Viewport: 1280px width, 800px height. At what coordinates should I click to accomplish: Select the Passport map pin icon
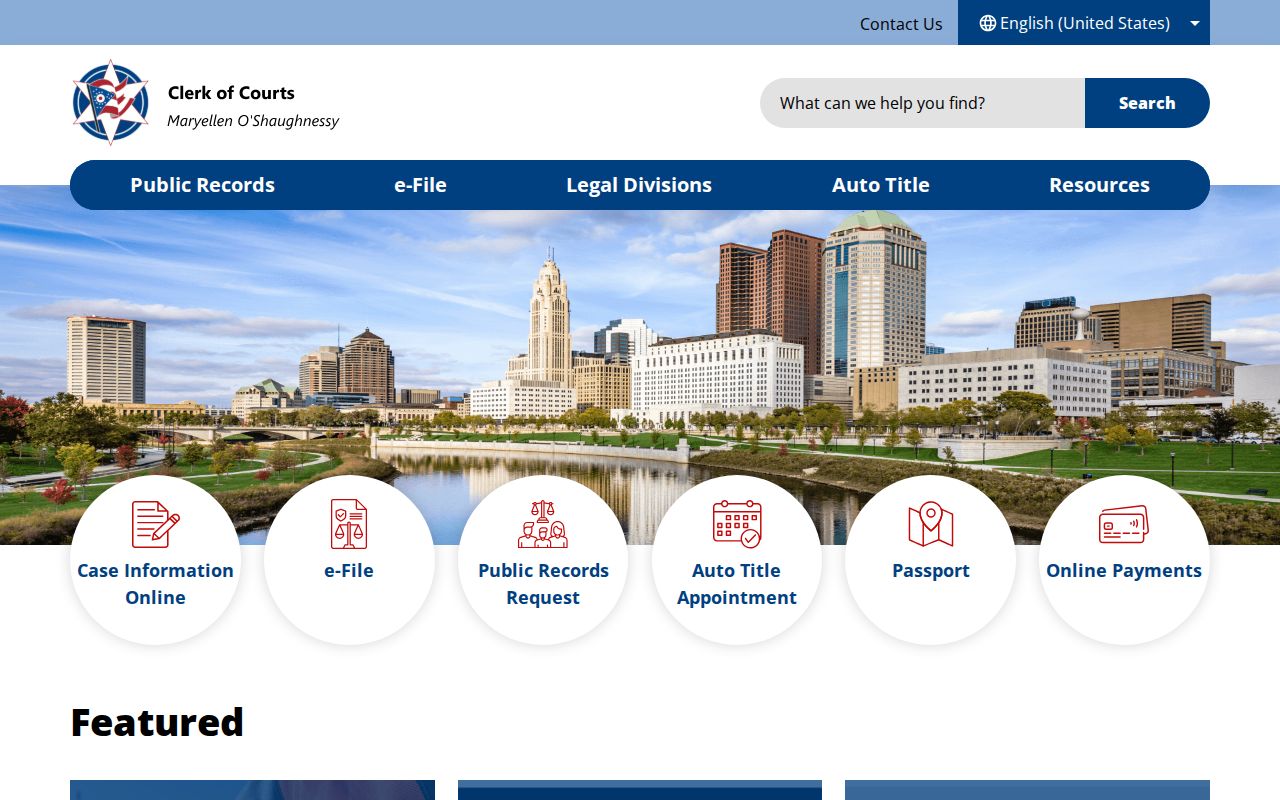931,524
